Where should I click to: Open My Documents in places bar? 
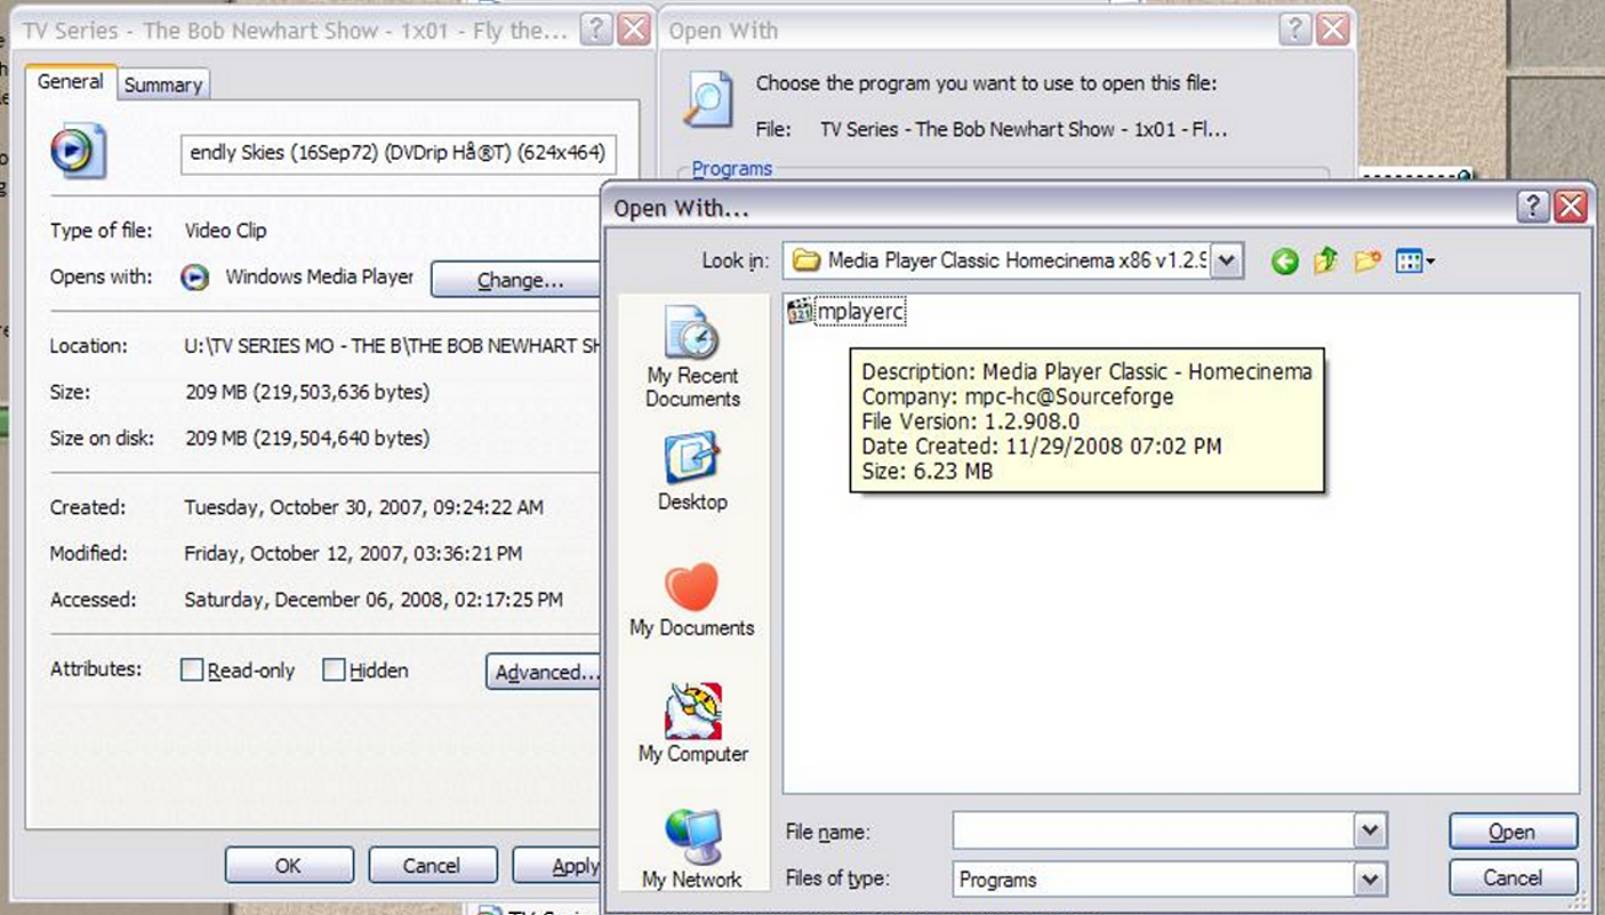coord(692,600)
